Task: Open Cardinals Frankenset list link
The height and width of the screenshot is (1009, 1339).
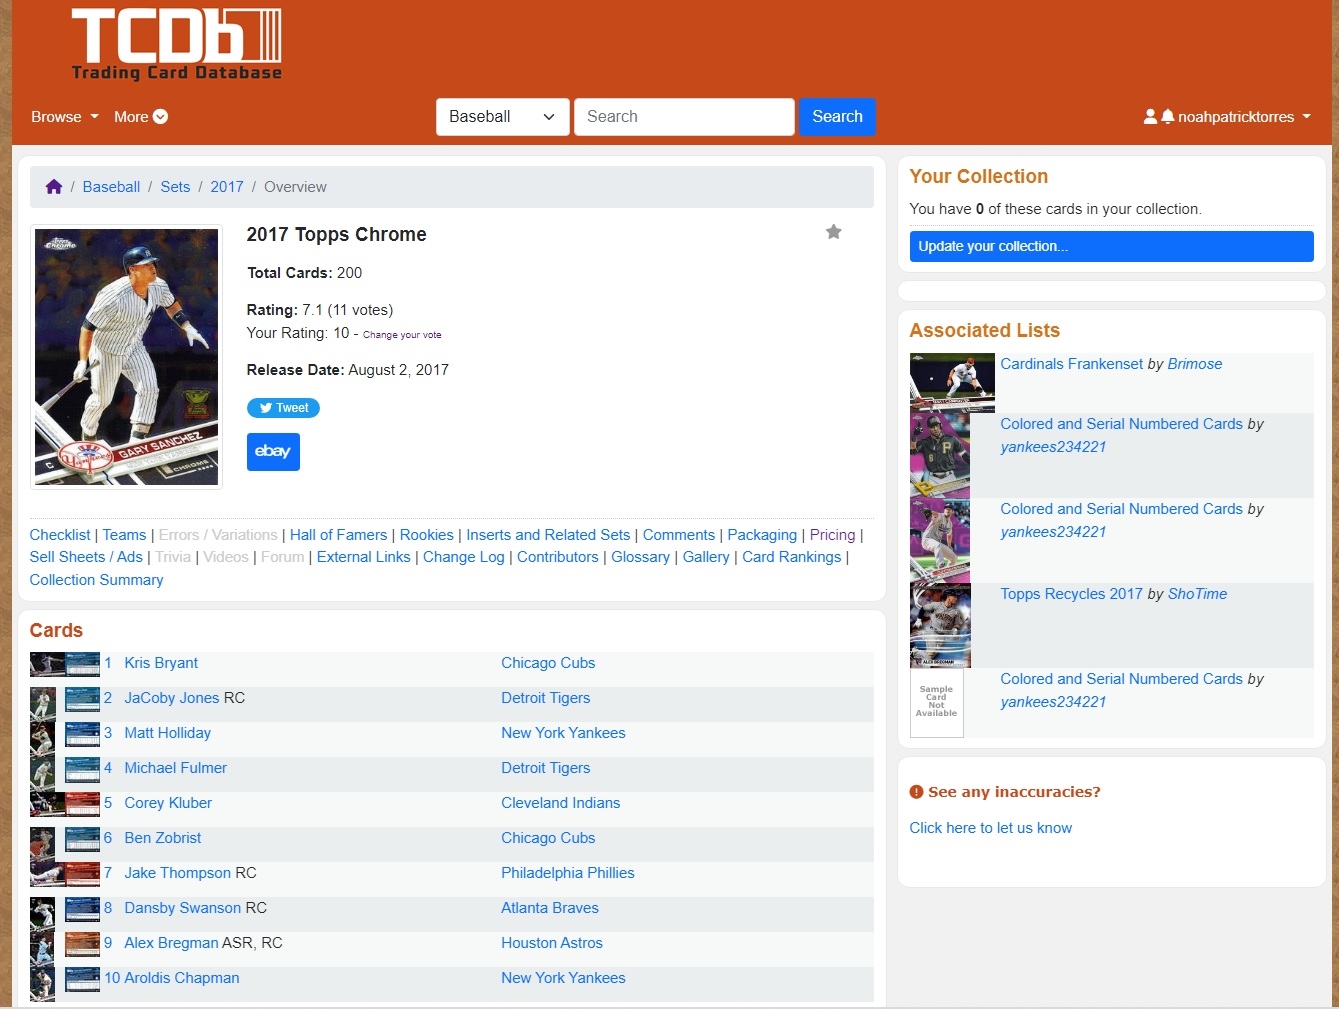Action: tap(1071, 364)
